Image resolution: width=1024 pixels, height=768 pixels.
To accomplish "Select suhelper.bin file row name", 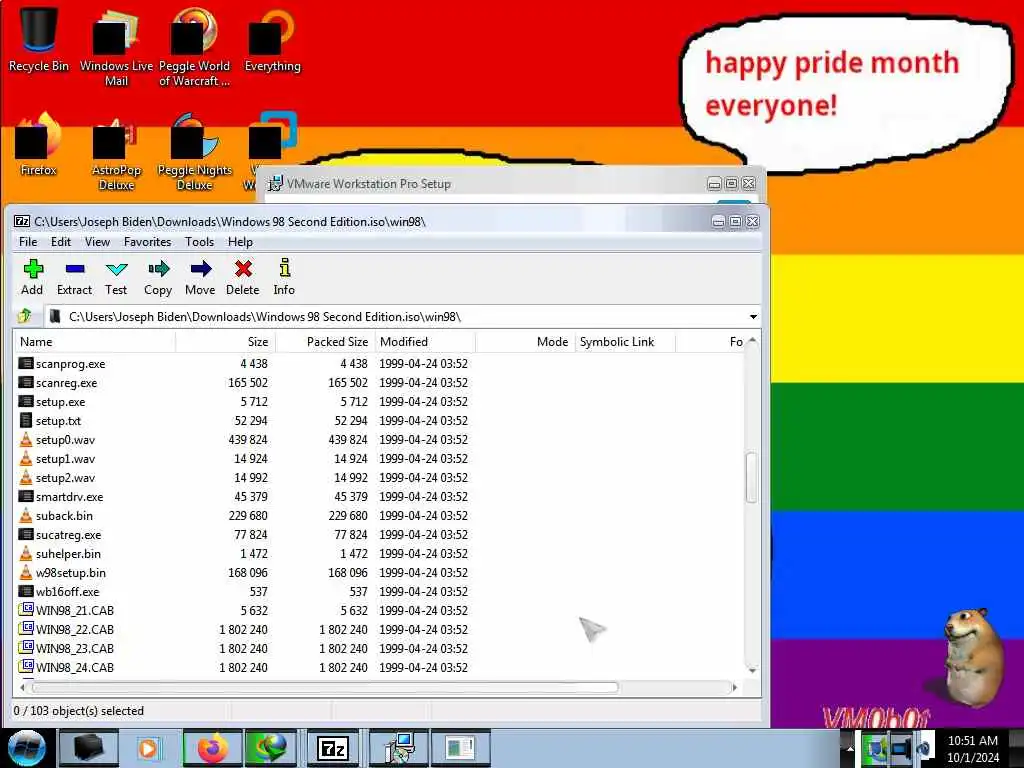I will [68, 554].
